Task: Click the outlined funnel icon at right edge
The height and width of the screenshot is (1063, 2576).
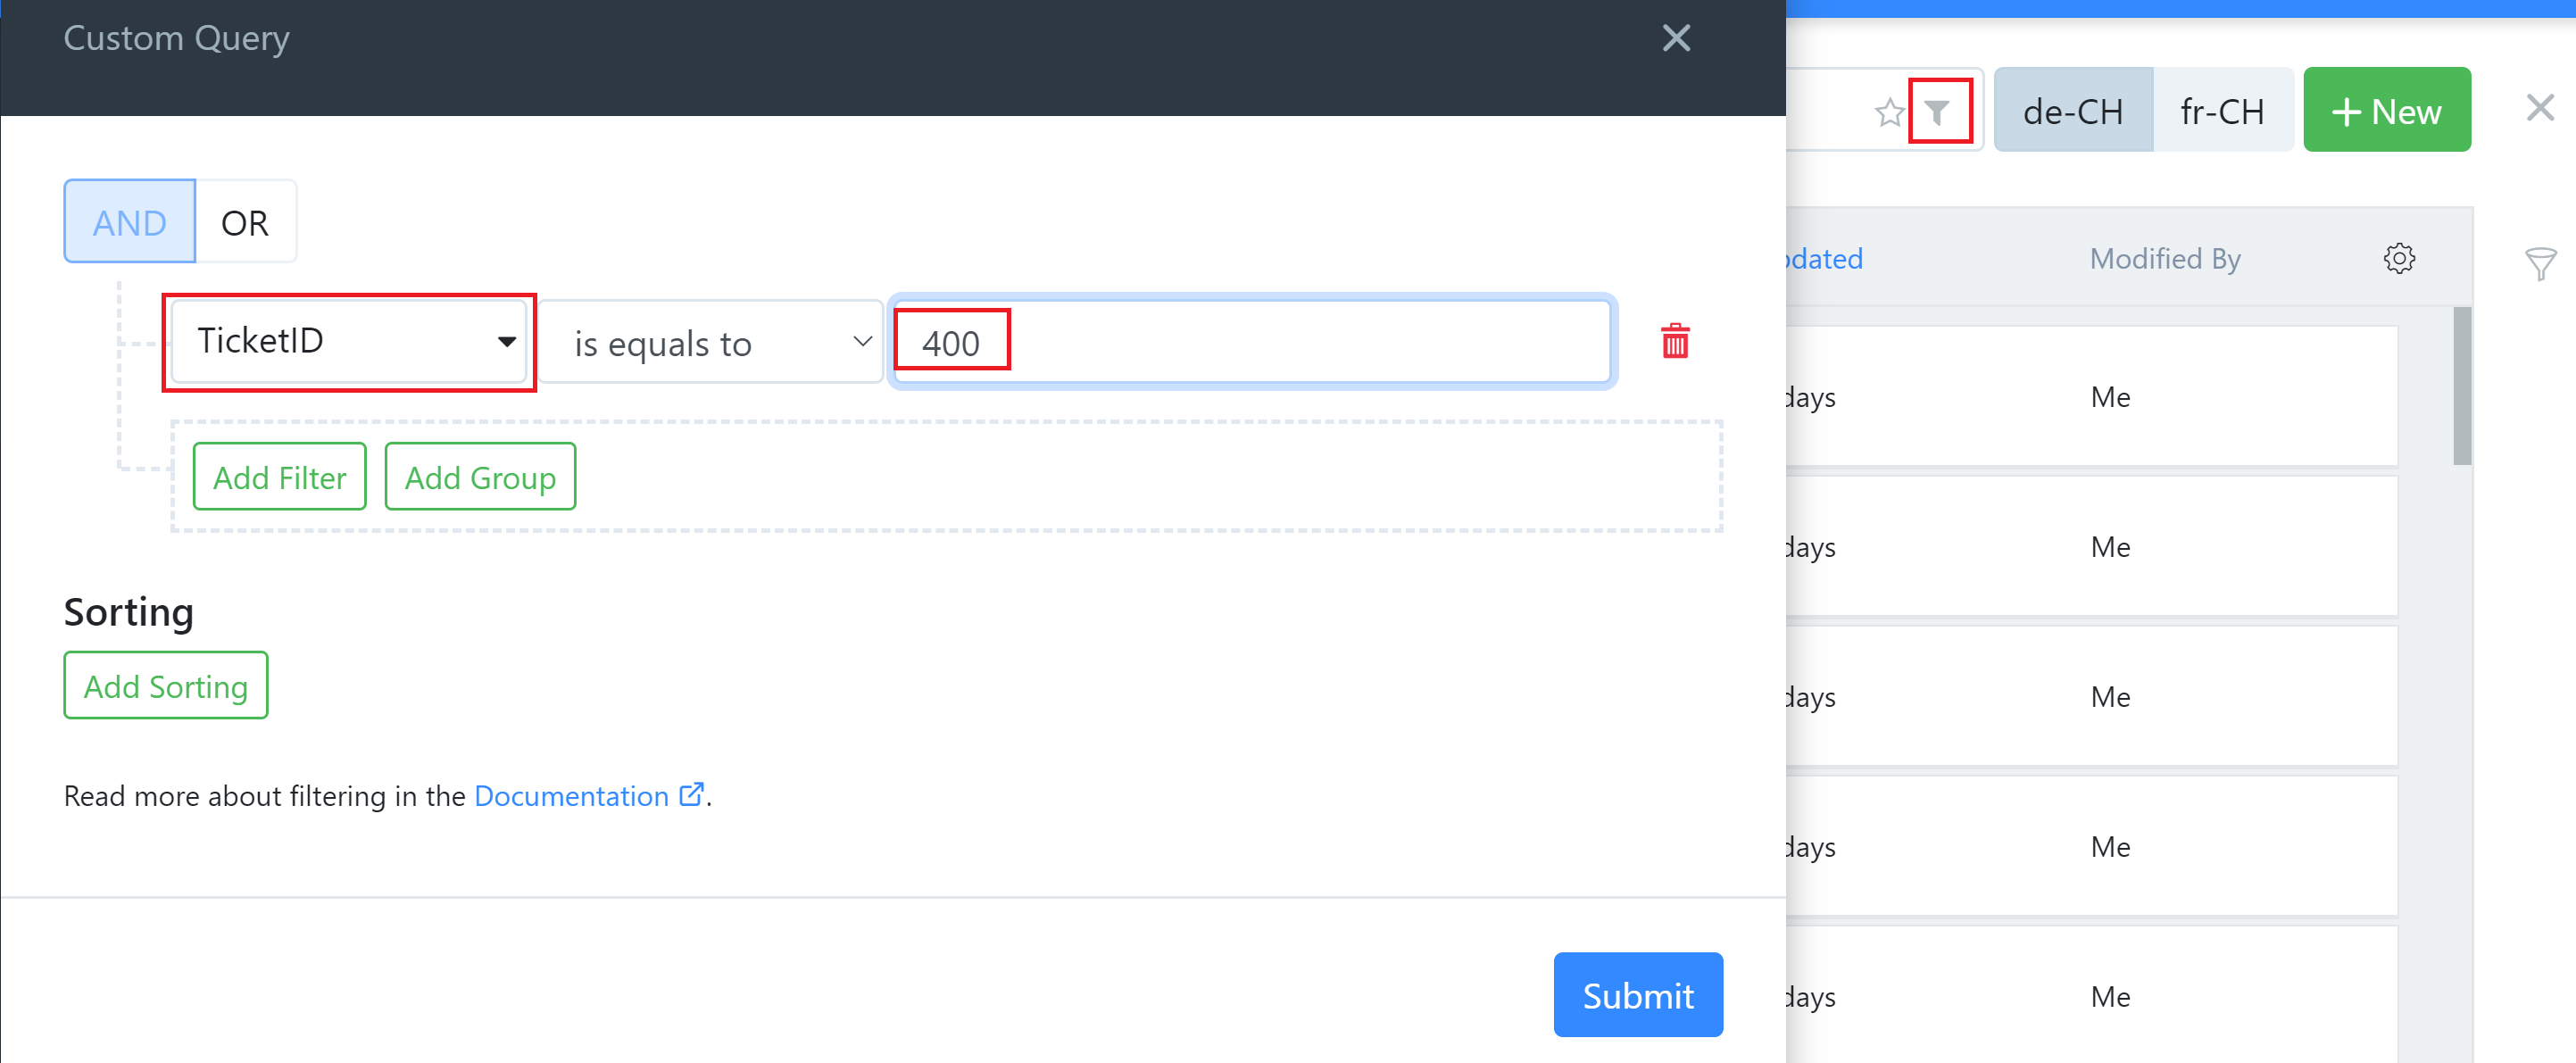Action: tap(2540, 264)
